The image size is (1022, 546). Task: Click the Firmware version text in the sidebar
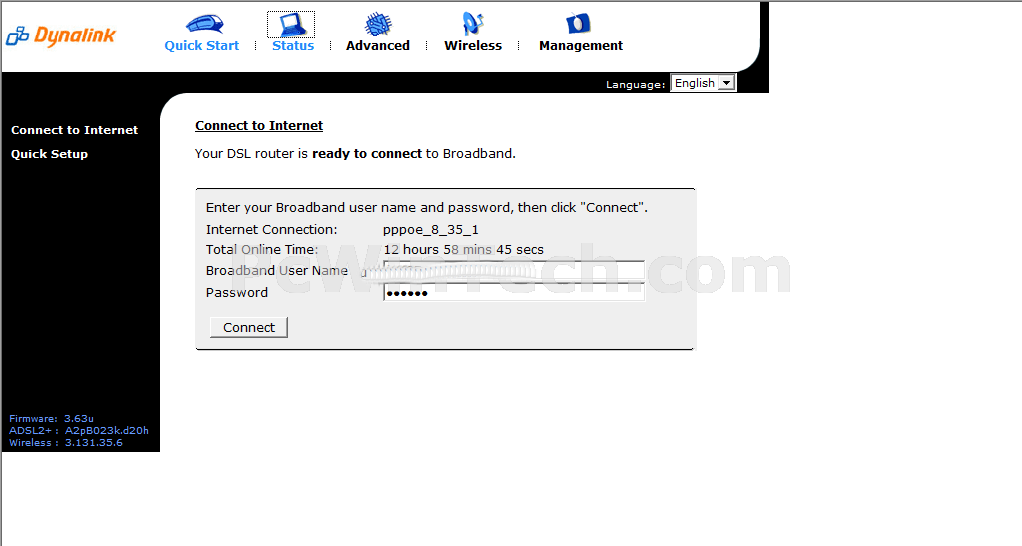tap(51, 419)
